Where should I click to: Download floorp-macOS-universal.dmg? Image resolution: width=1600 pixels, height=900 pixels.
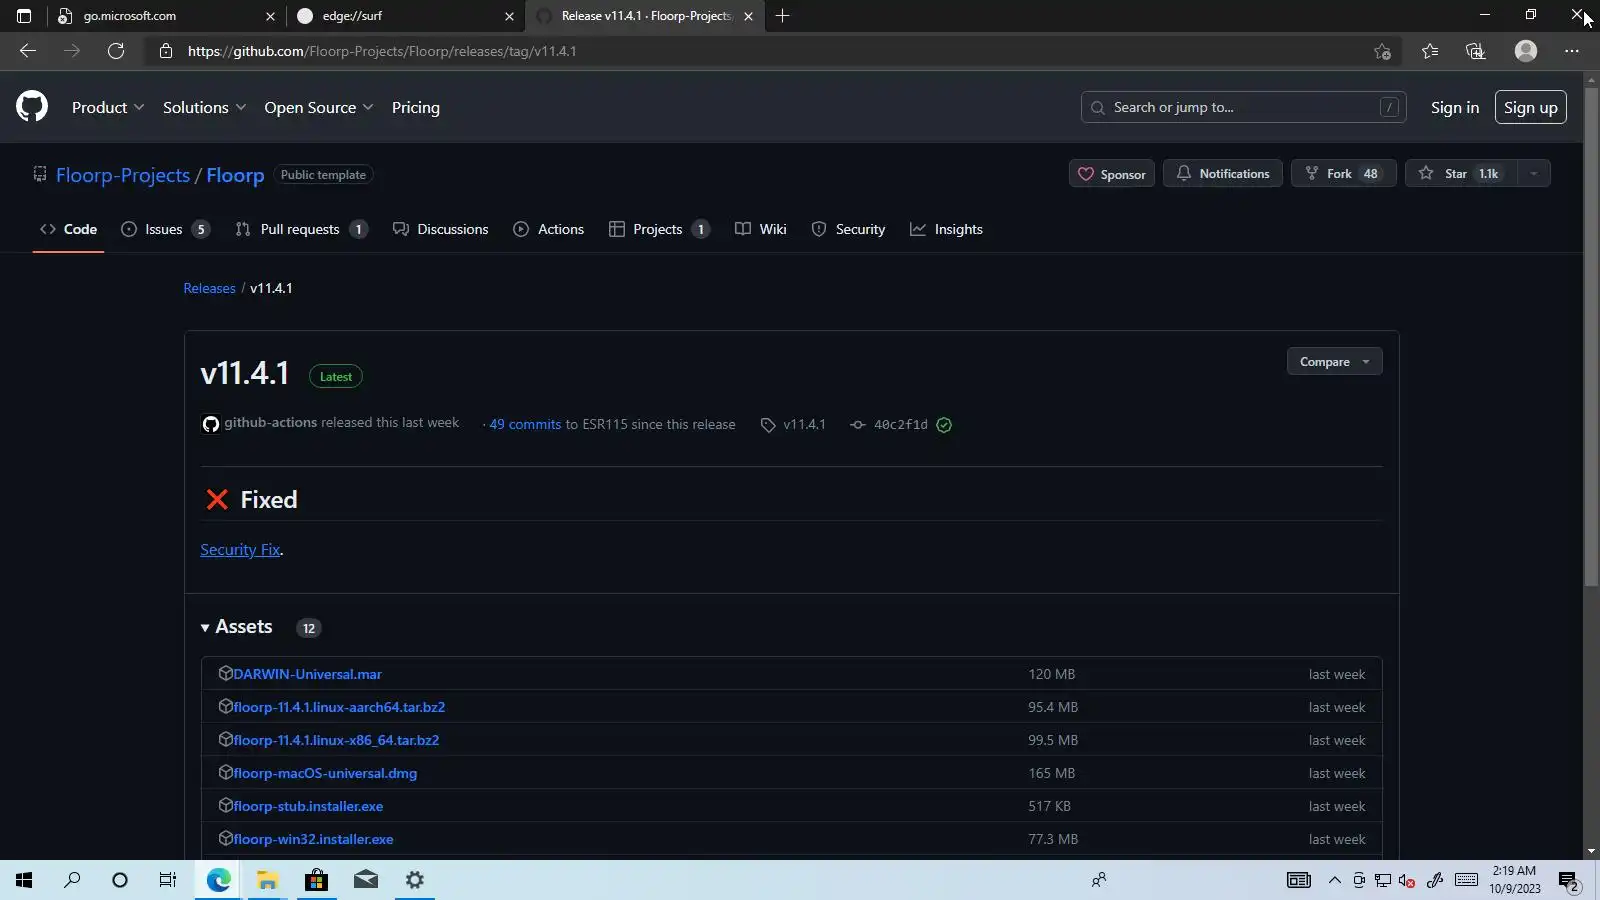click(325, 773)
